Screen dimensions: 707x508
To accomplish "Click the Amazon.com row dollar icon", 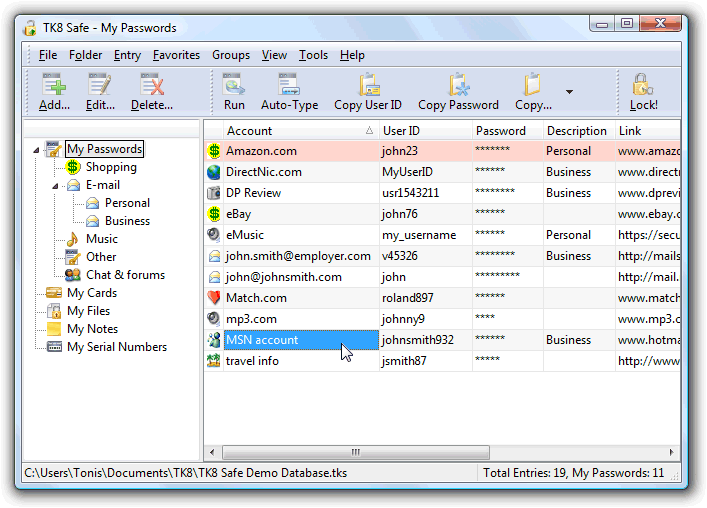I will click(214, 151).
